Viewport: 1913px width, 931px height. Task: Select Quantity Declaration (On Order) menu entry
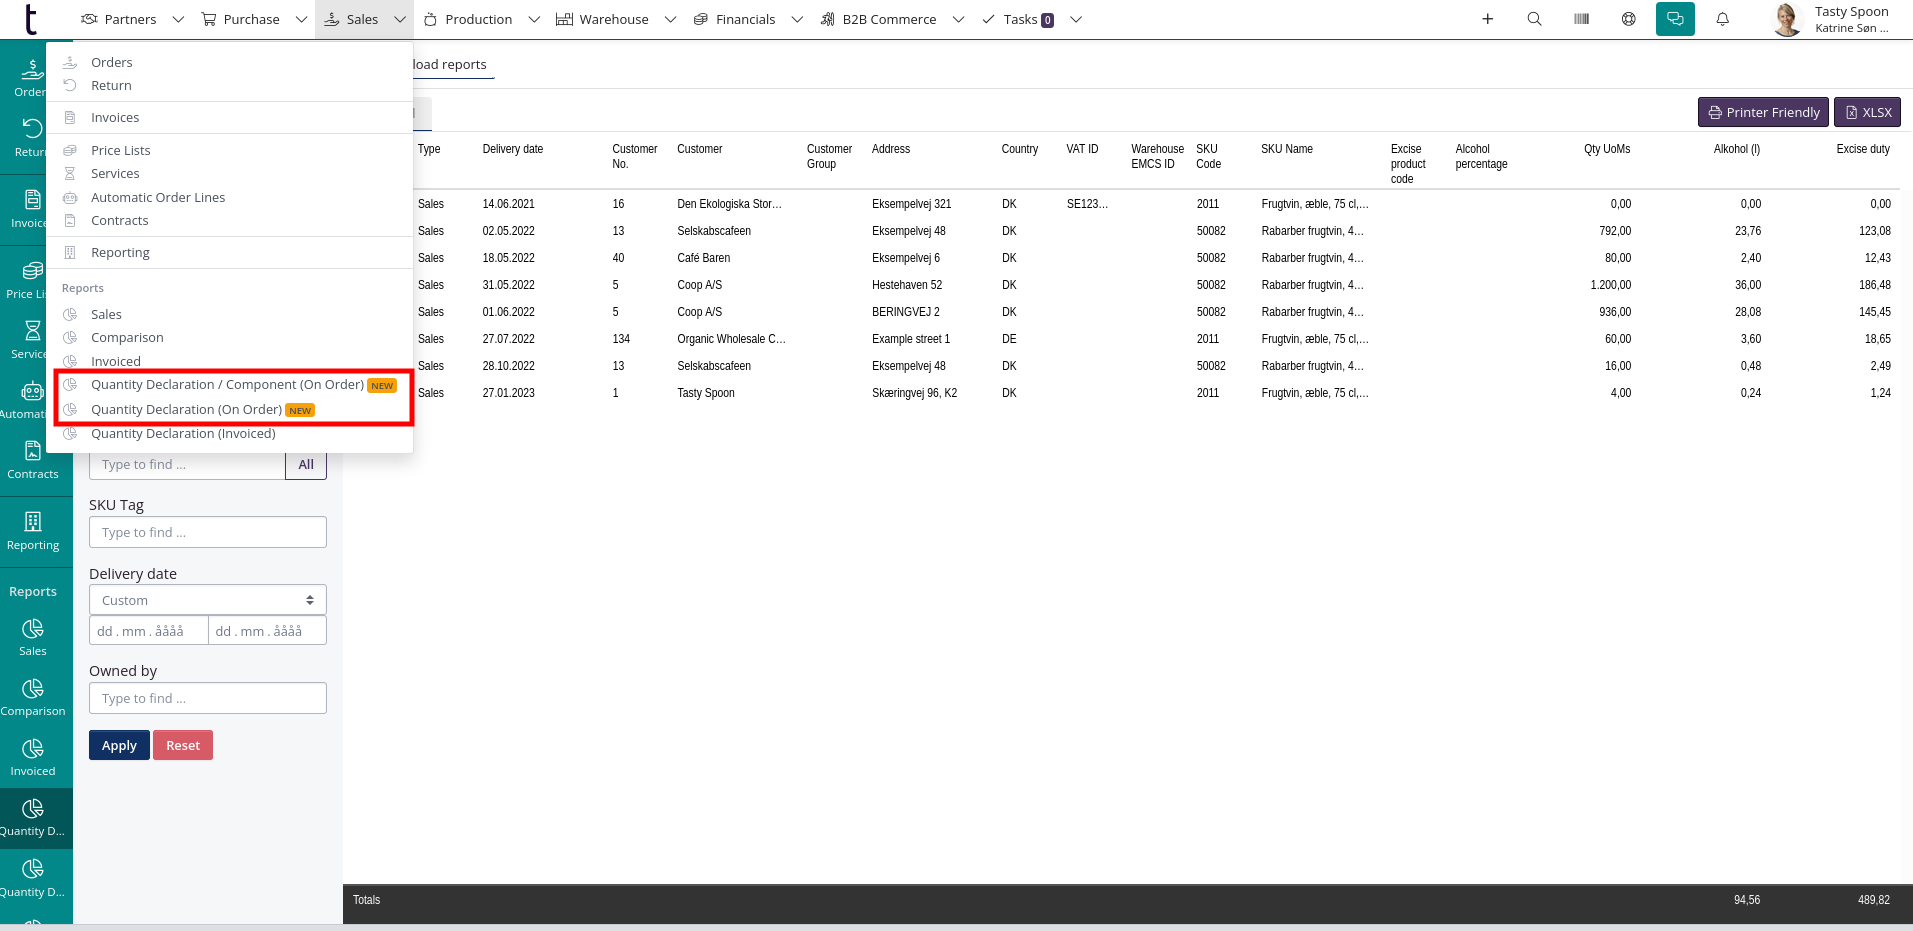(186, 410)
